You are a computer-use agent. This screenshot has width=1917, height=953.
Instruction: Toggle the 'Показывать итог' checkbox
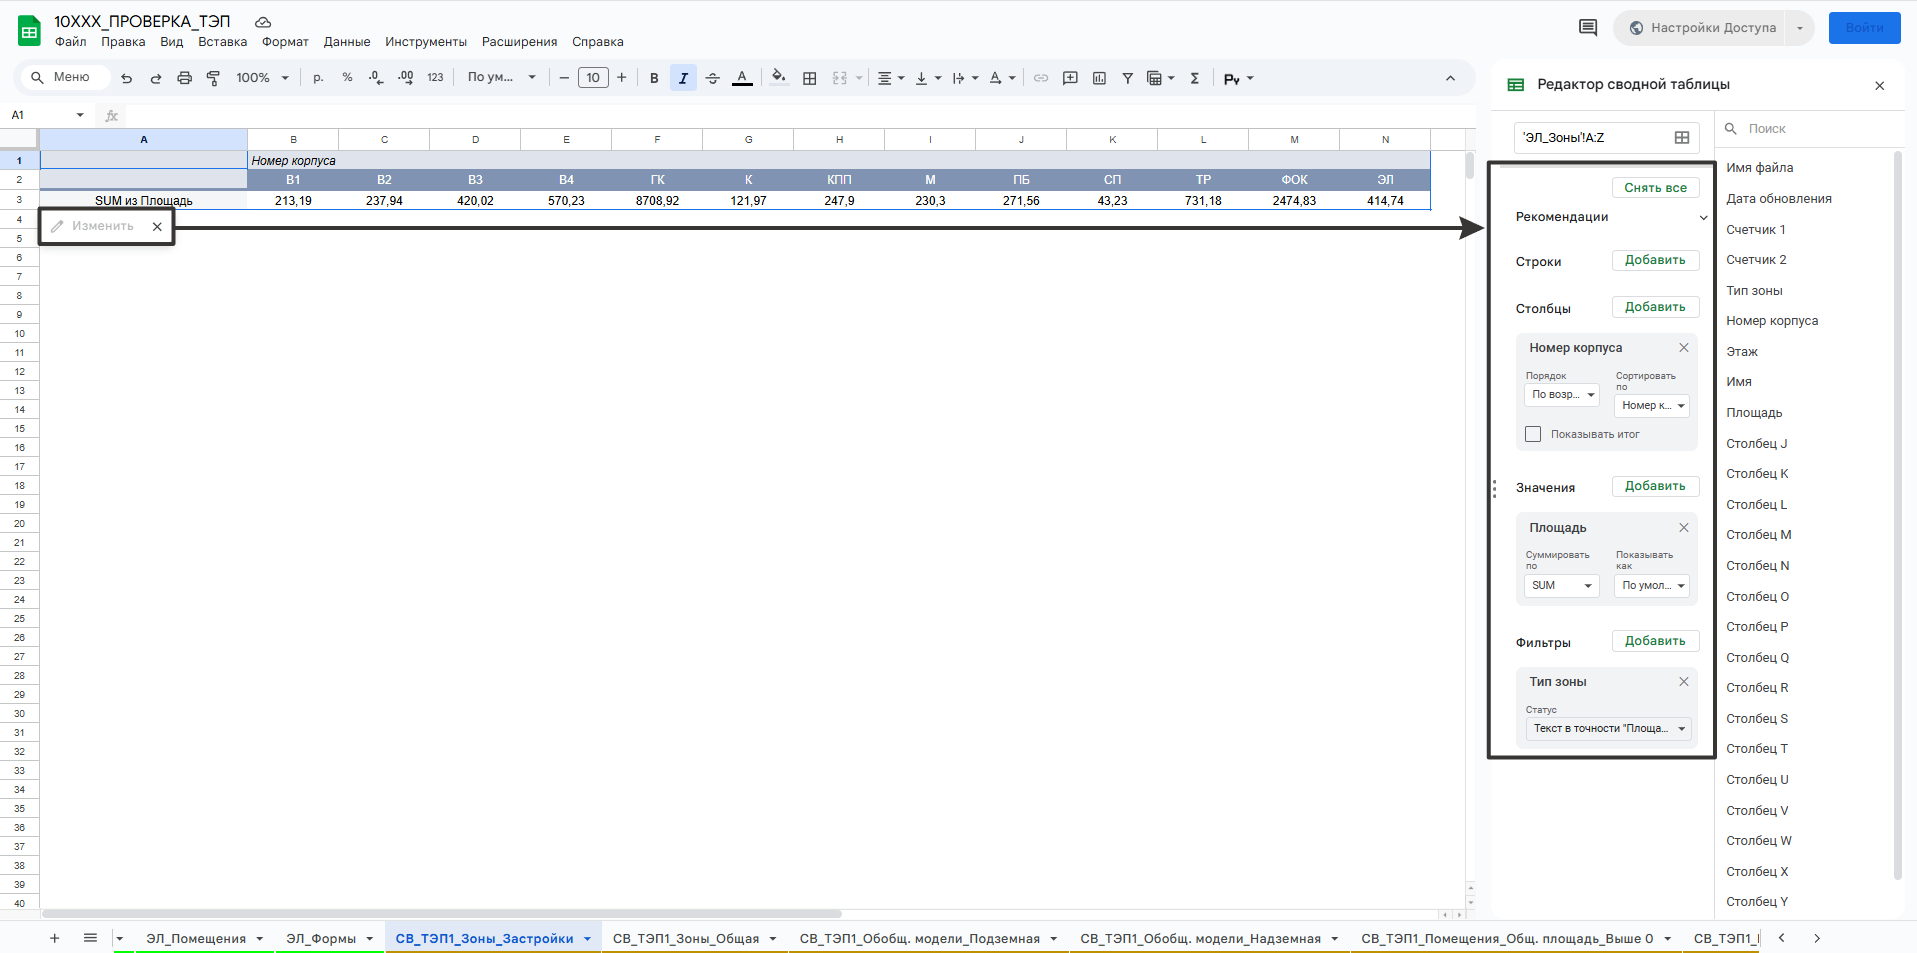[x=1533, y=434]
